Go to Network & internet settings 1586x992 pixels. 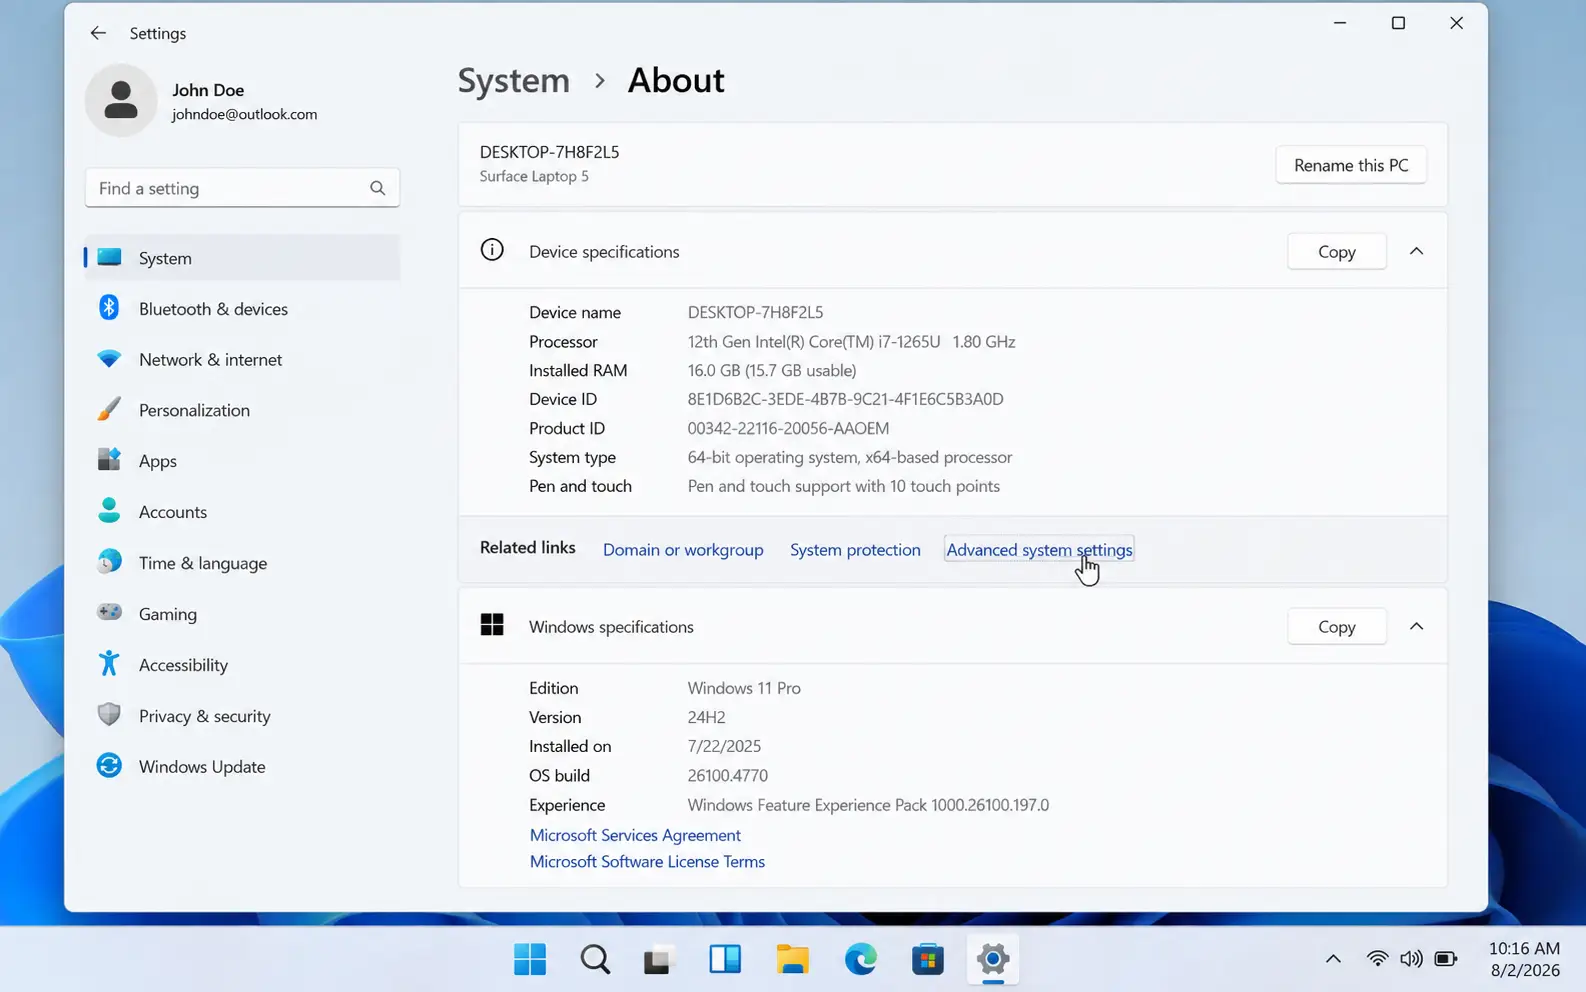click(x=242, y=359)
